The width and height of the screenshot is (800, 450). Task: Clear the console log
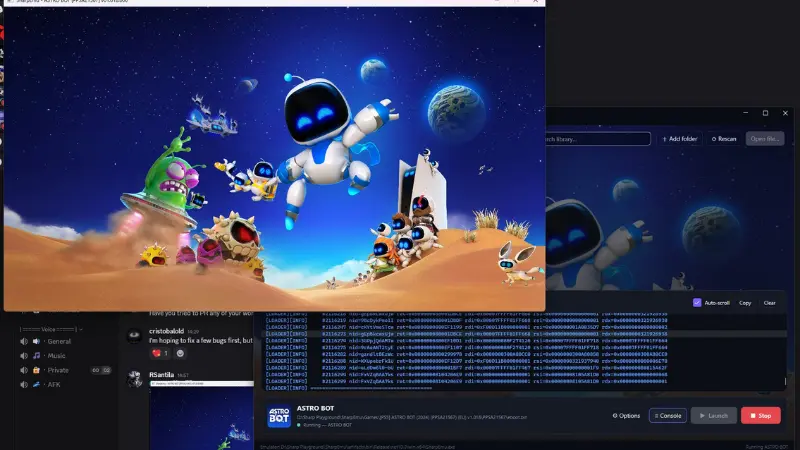[769, 303]
